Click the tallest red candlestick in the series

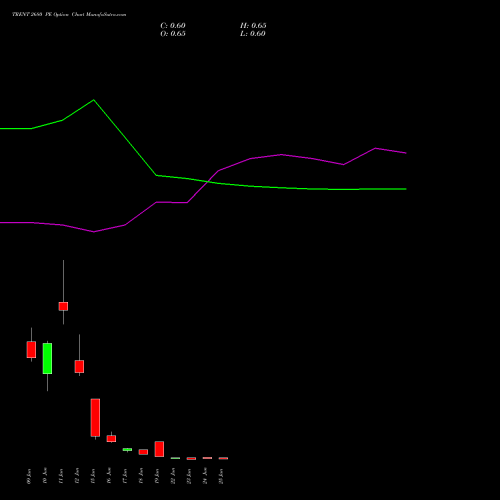95,418
